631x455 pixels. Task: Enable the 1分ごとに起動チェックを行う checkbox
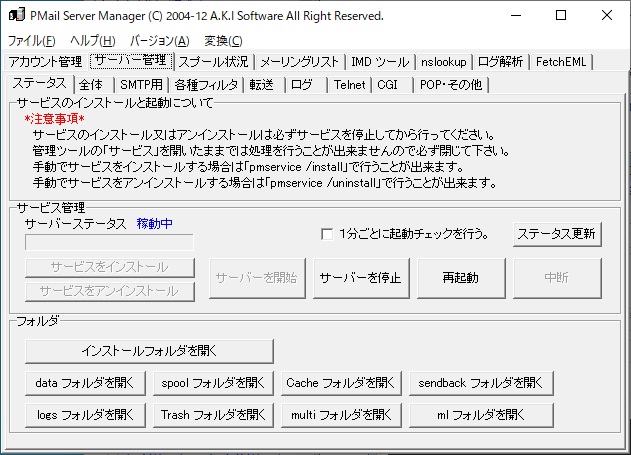pyautogui.click(x=327, y=234)
